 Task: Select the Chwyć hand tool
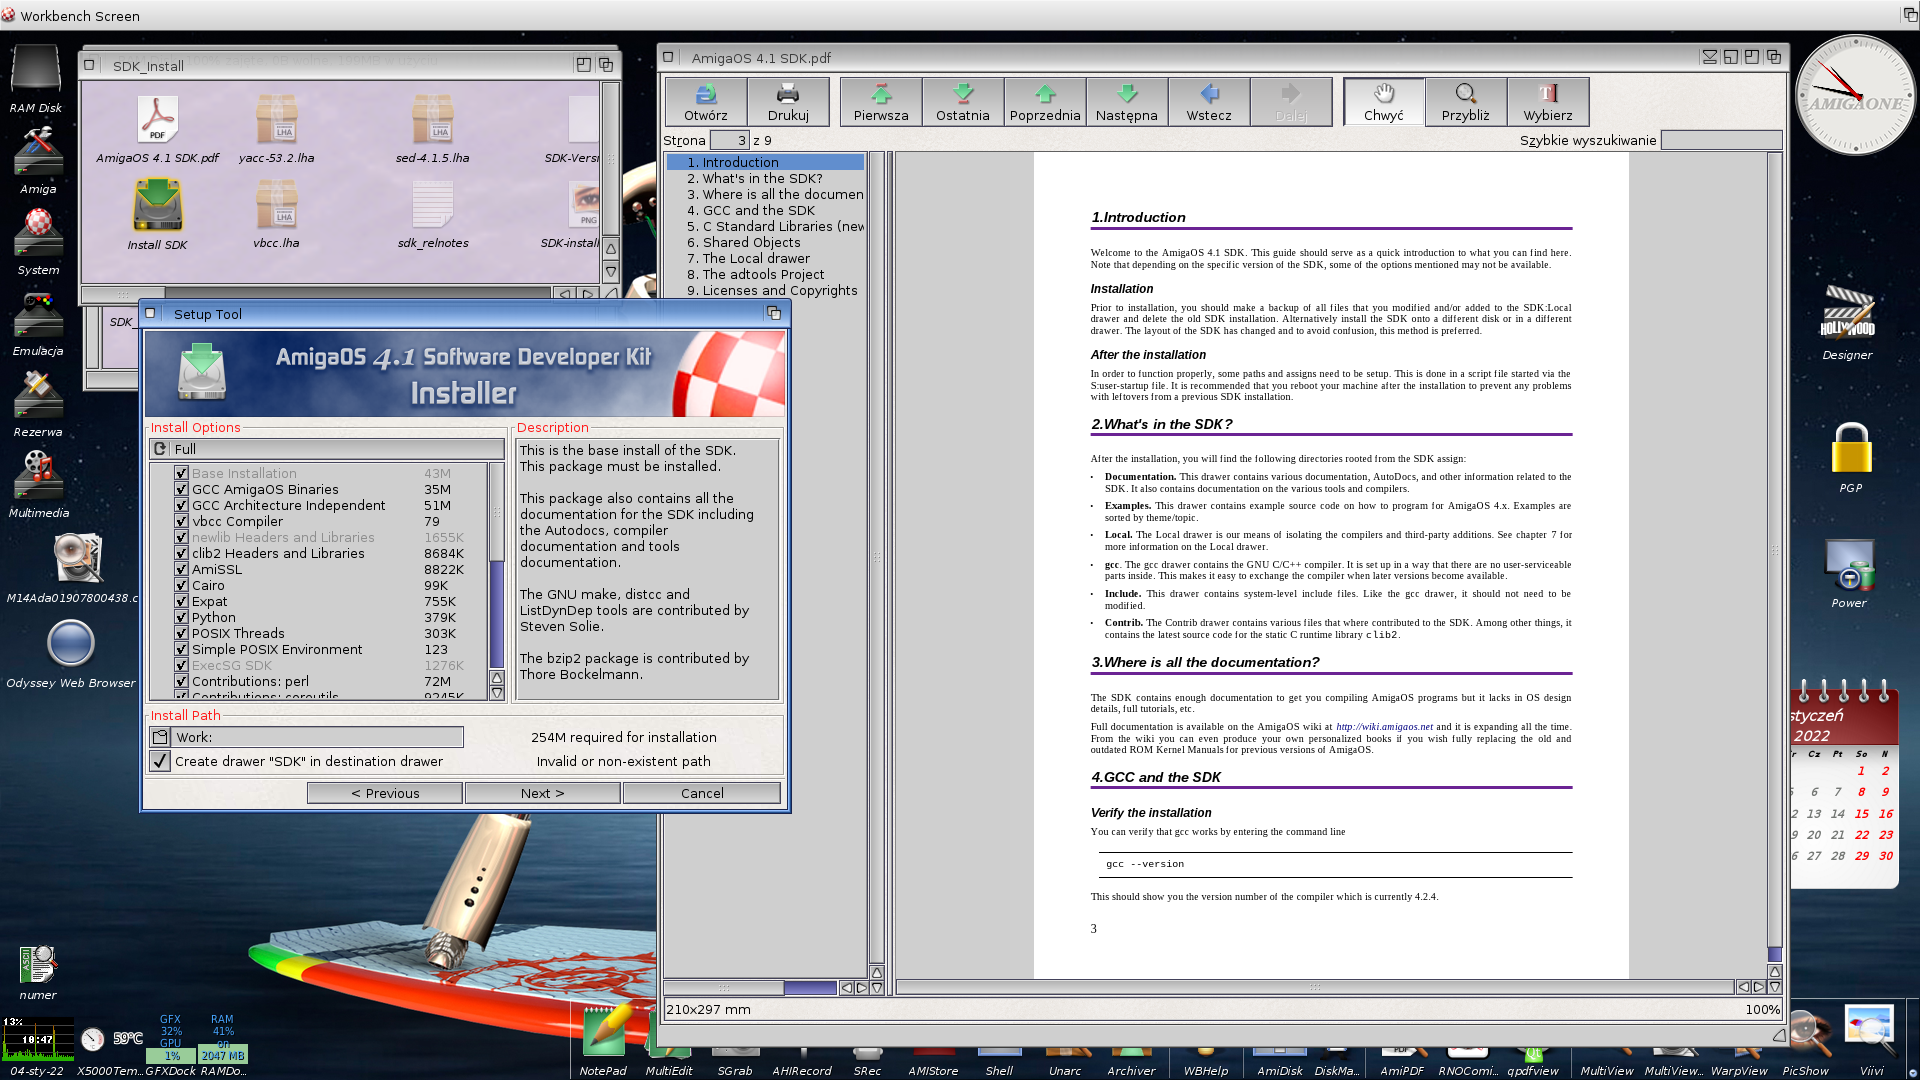point(1384,102)
